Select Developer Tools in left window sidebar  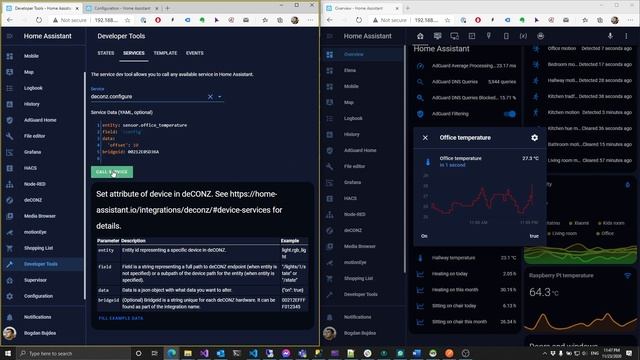point(43,264)
